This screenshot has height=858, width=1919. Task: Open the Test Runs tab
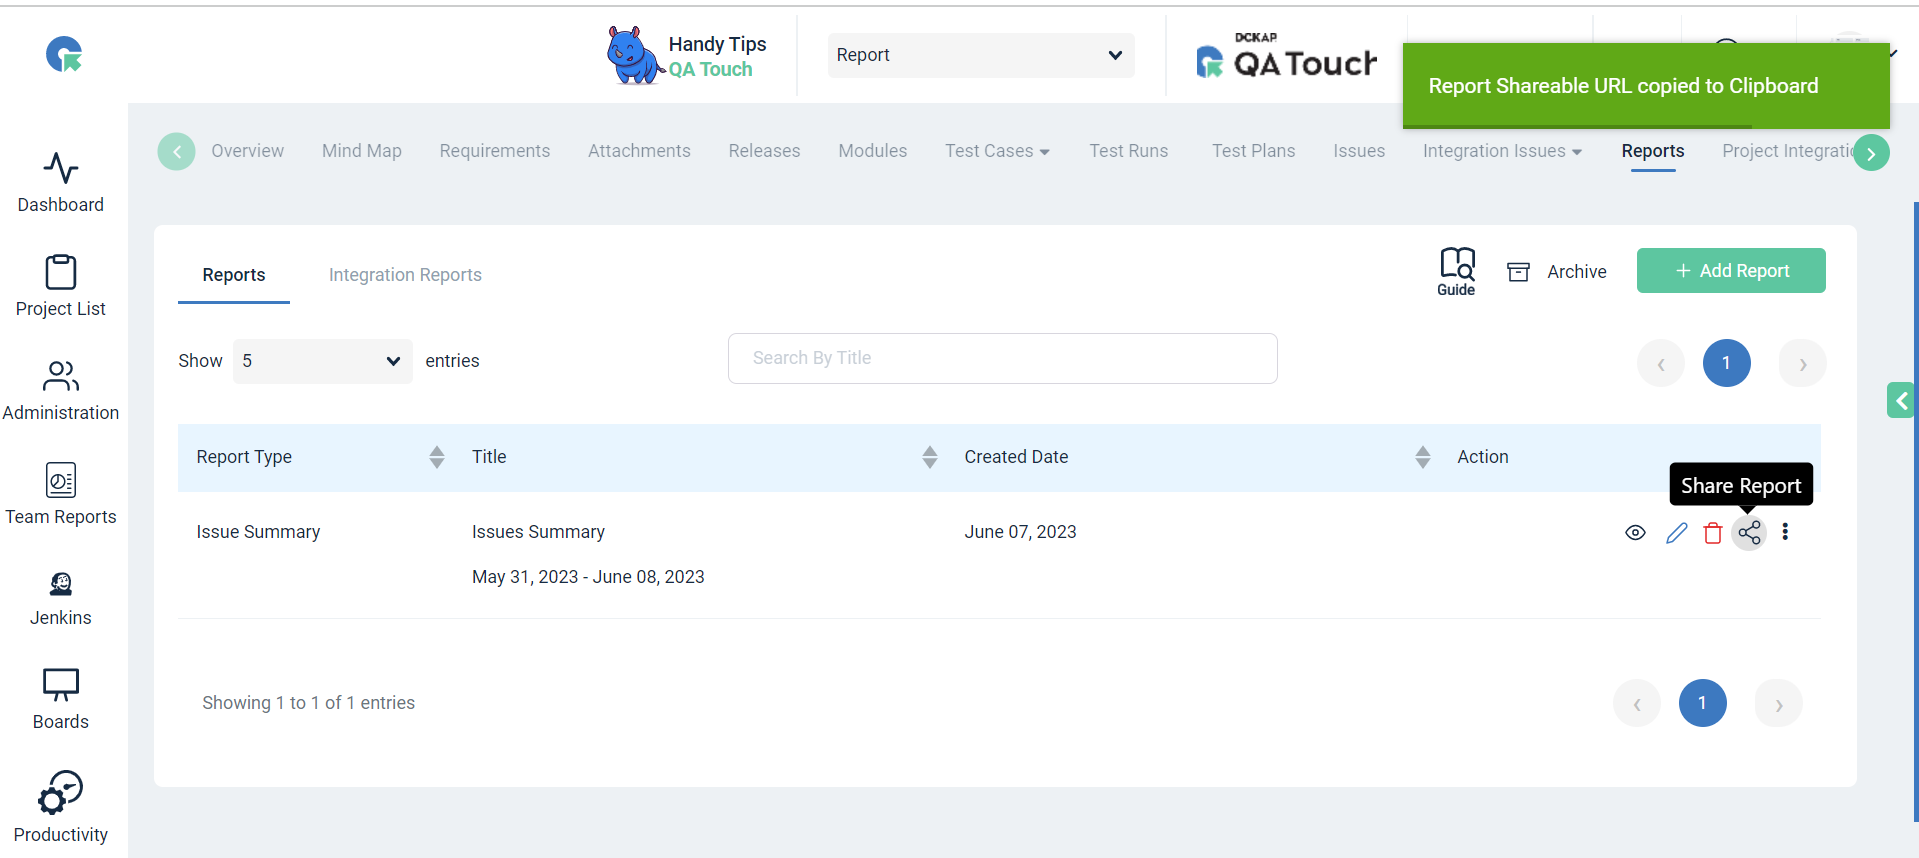[x=1129, y=151]
